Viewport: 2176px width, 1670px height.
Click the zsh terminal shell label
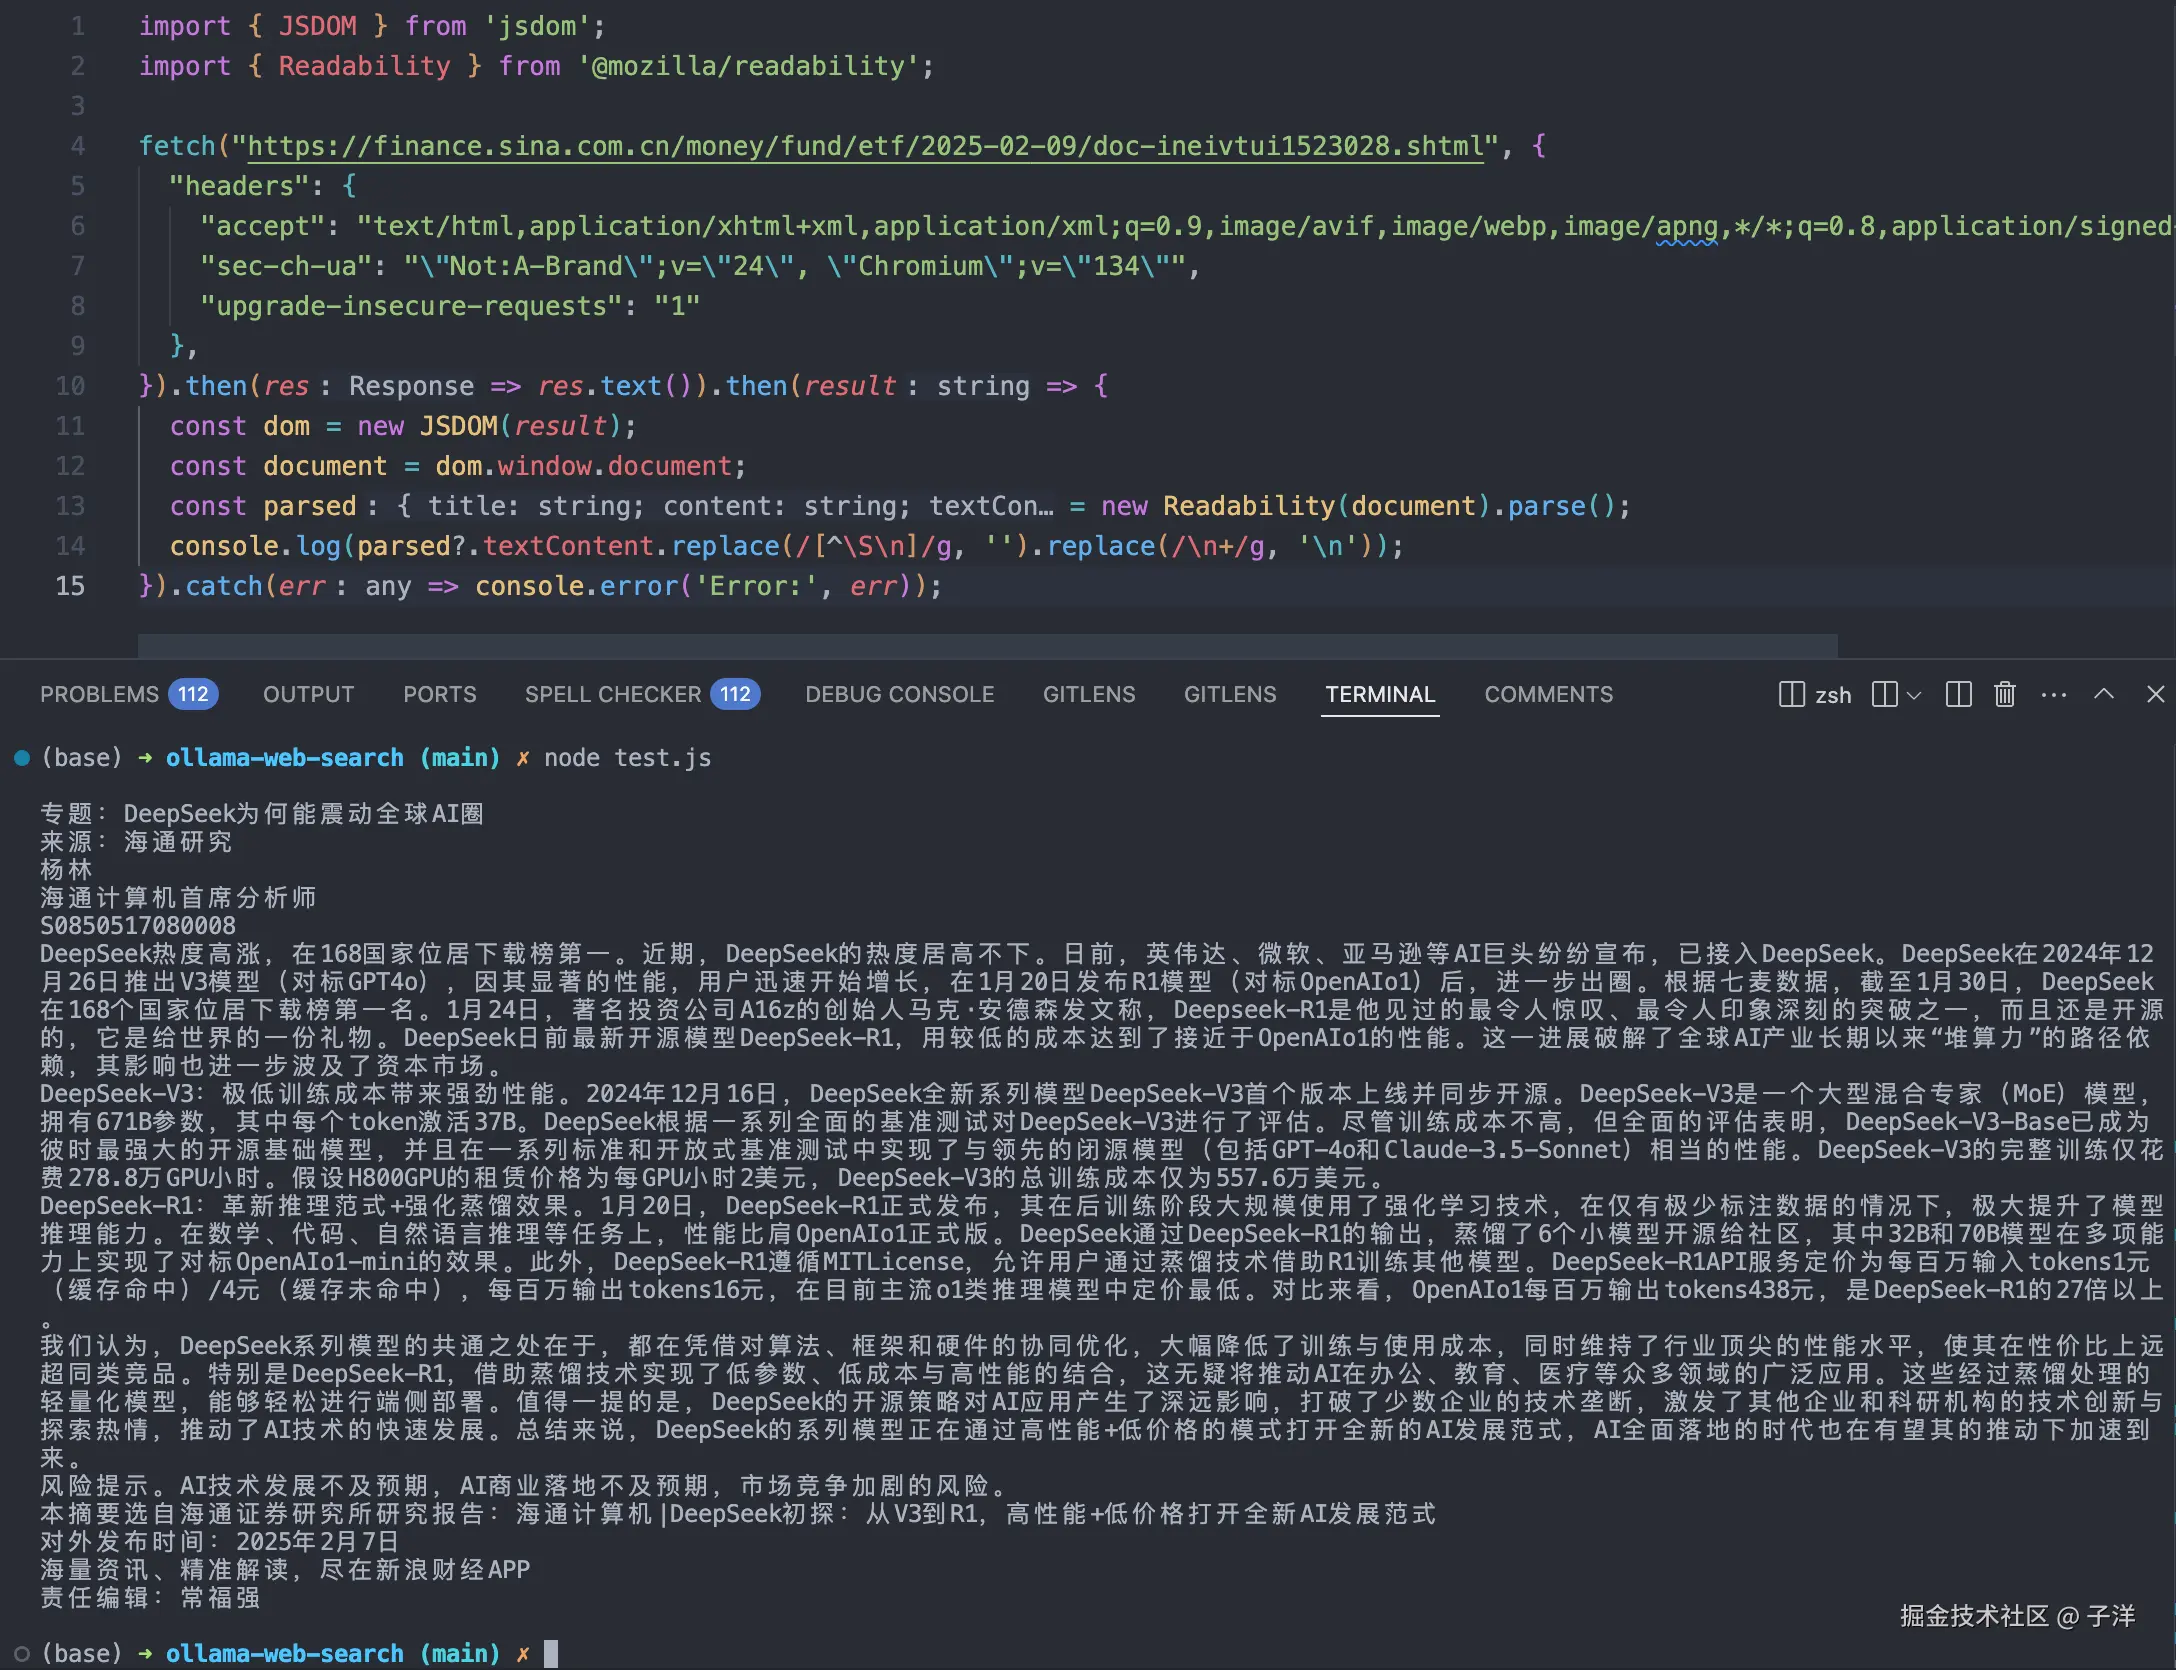[x=1832, y=695]
